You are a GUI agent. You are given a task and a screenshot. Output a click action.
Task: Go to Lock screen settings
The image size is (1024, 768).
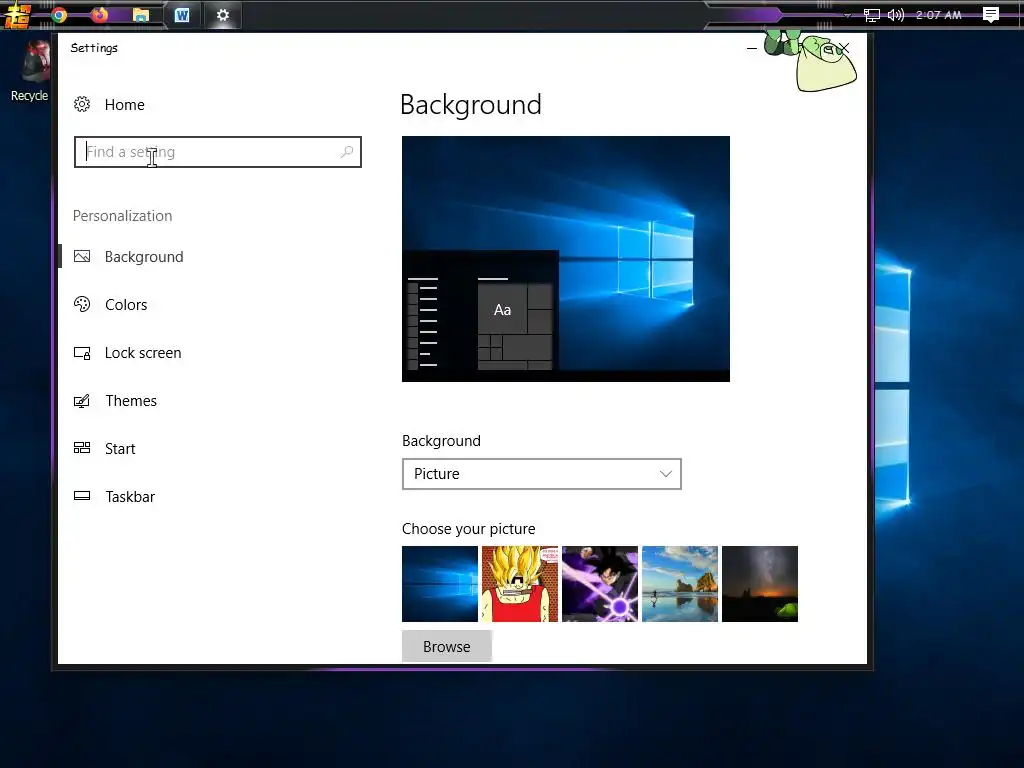143,353
